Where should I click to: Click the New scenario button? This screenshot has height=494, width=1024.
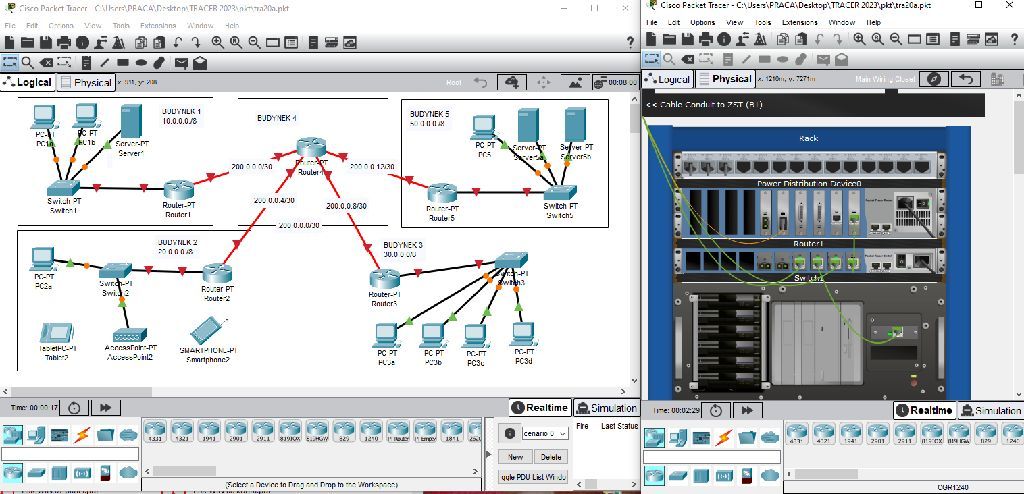pyautogui.click(x=516, y=456)
